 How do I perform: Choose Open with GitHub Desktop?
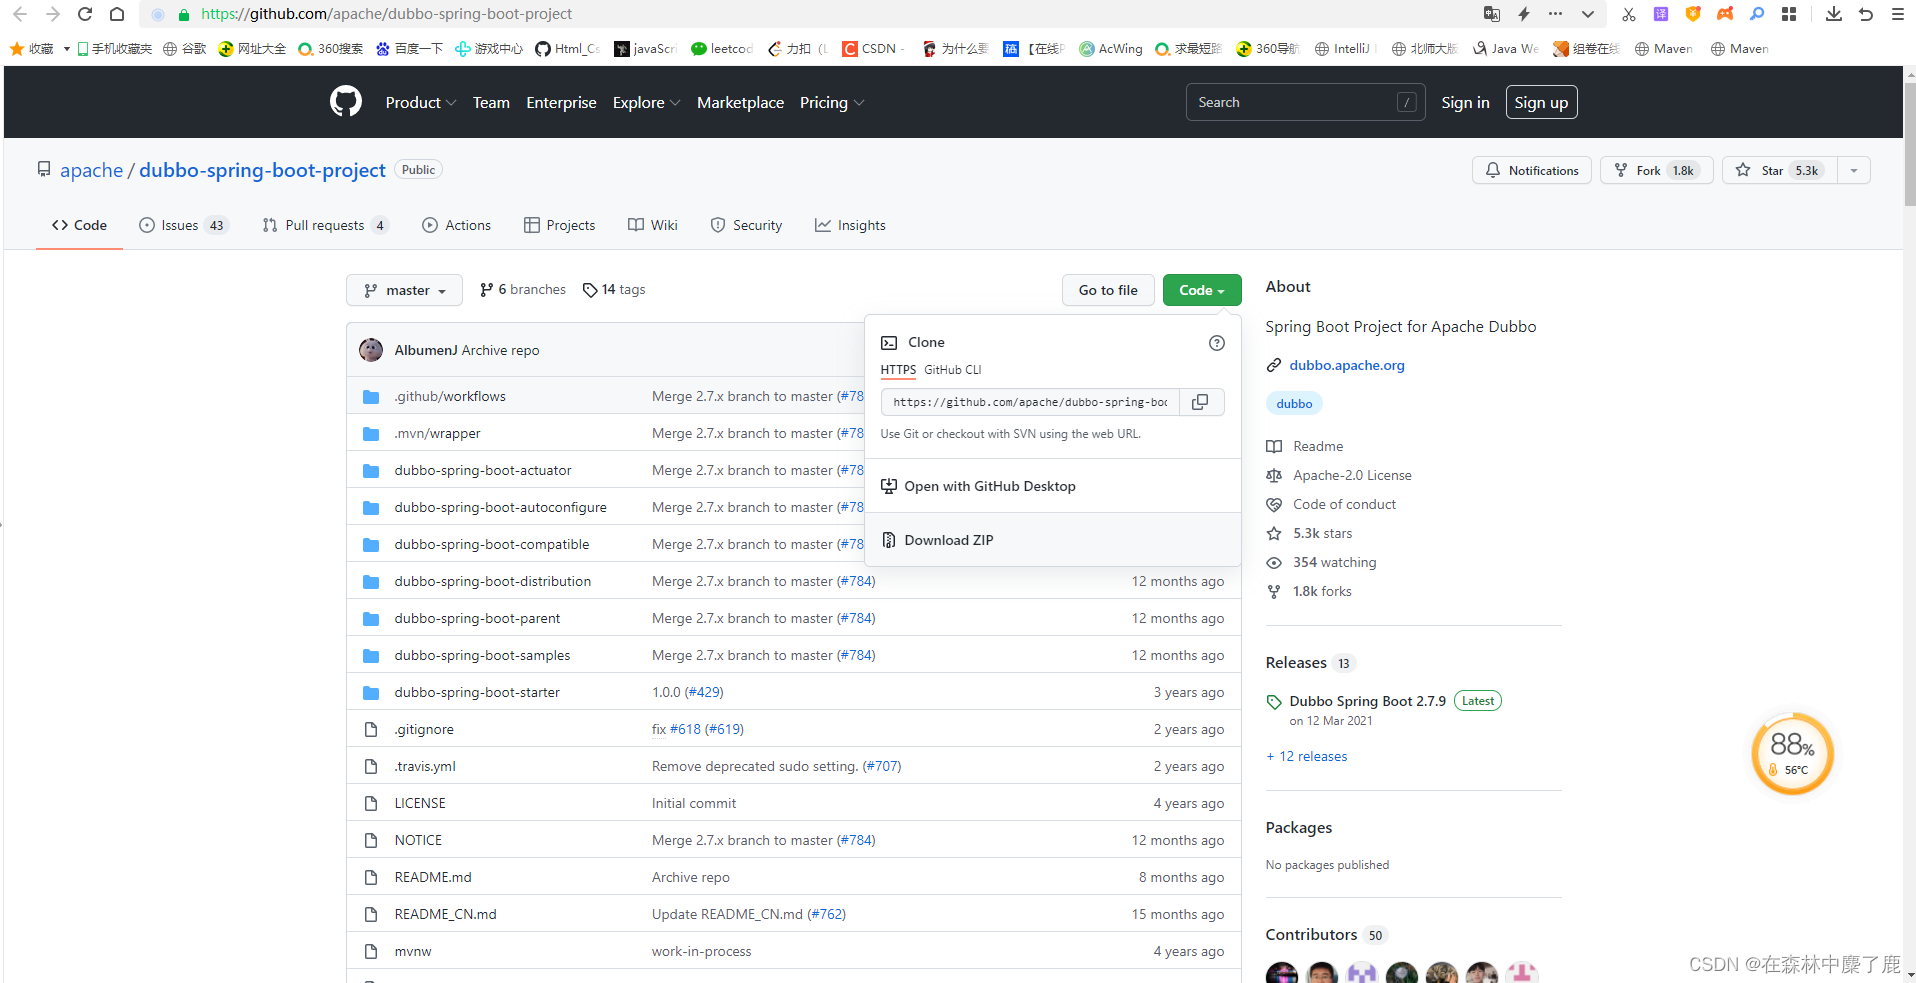1052,486
